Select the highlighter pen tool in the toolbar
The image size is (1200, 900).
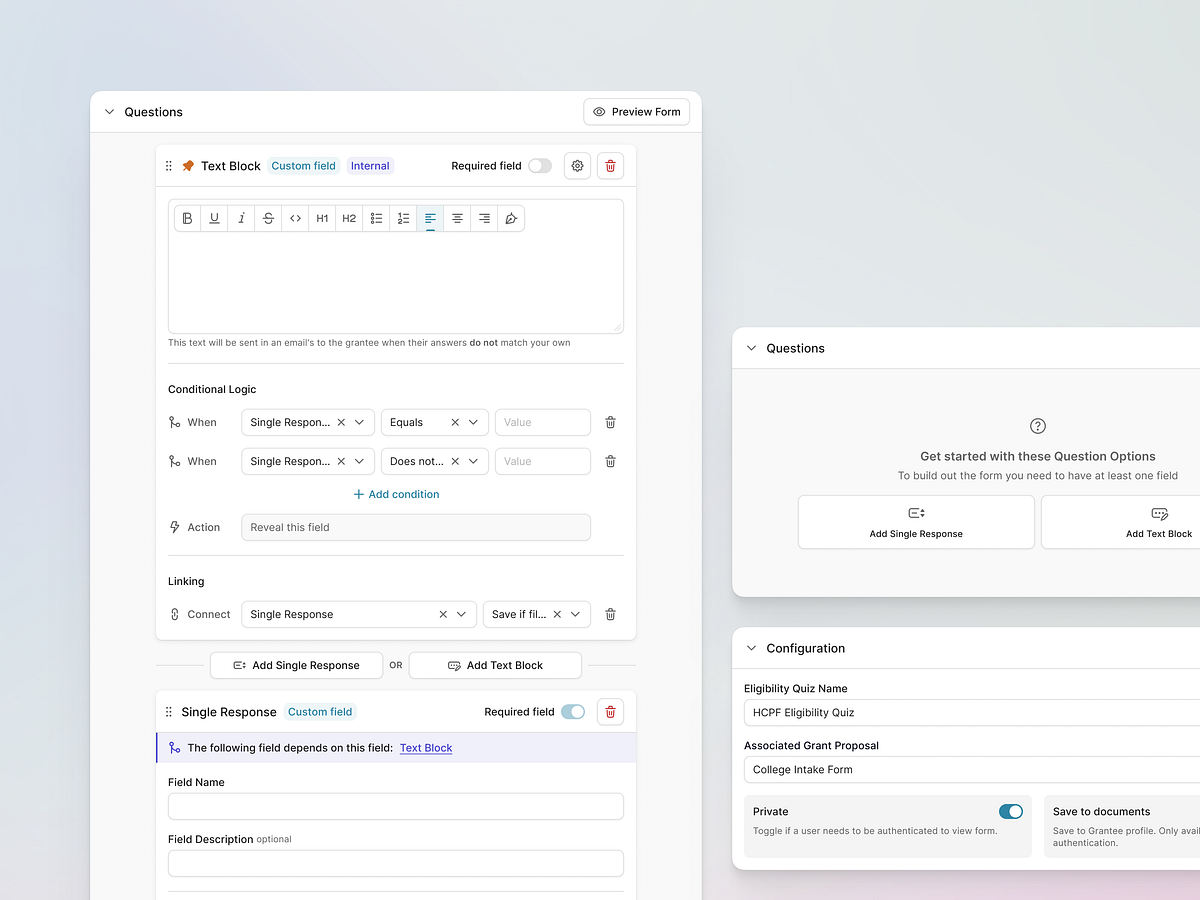click(512, 218)
